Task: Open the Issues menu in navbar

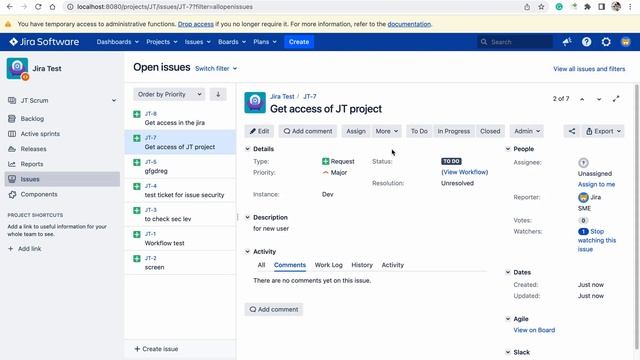Action: pyautogui.click(x=198, y=42)
